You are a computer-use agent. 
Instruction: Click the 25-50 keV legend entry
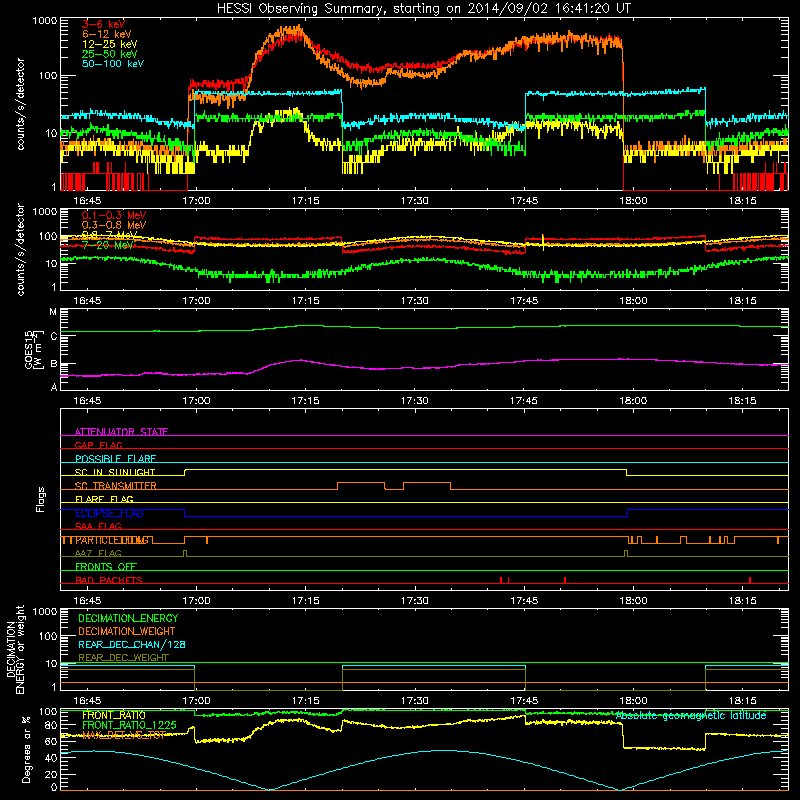click(x=109, y=54)
